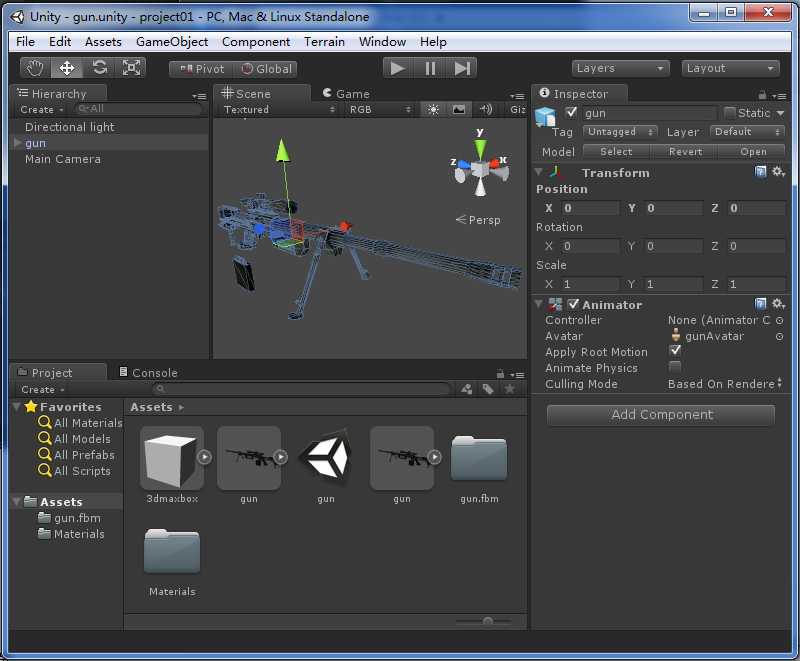Screen dimensions: 800x661
Task: Open the Tag Untagged dropdown
Action: (620, 132)
